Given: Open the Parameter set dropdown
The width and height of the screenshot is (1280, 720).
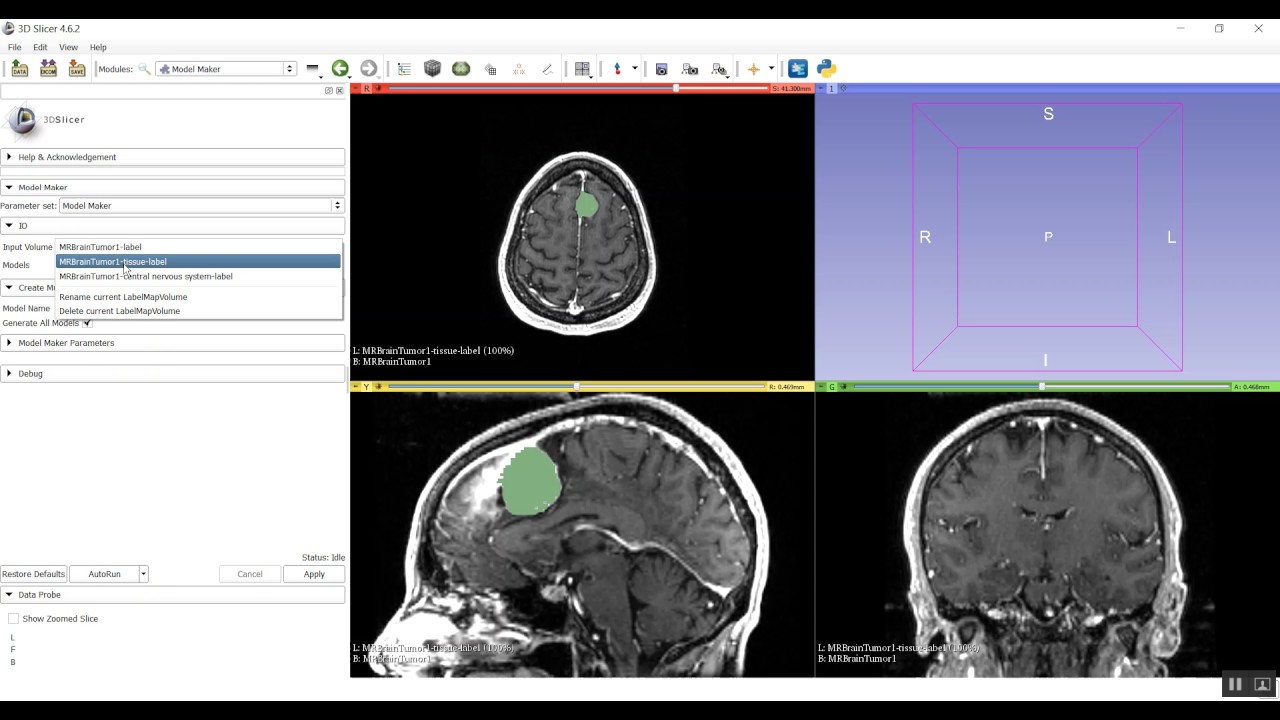Looking at the screenshot, I should [x=201, y=206].
